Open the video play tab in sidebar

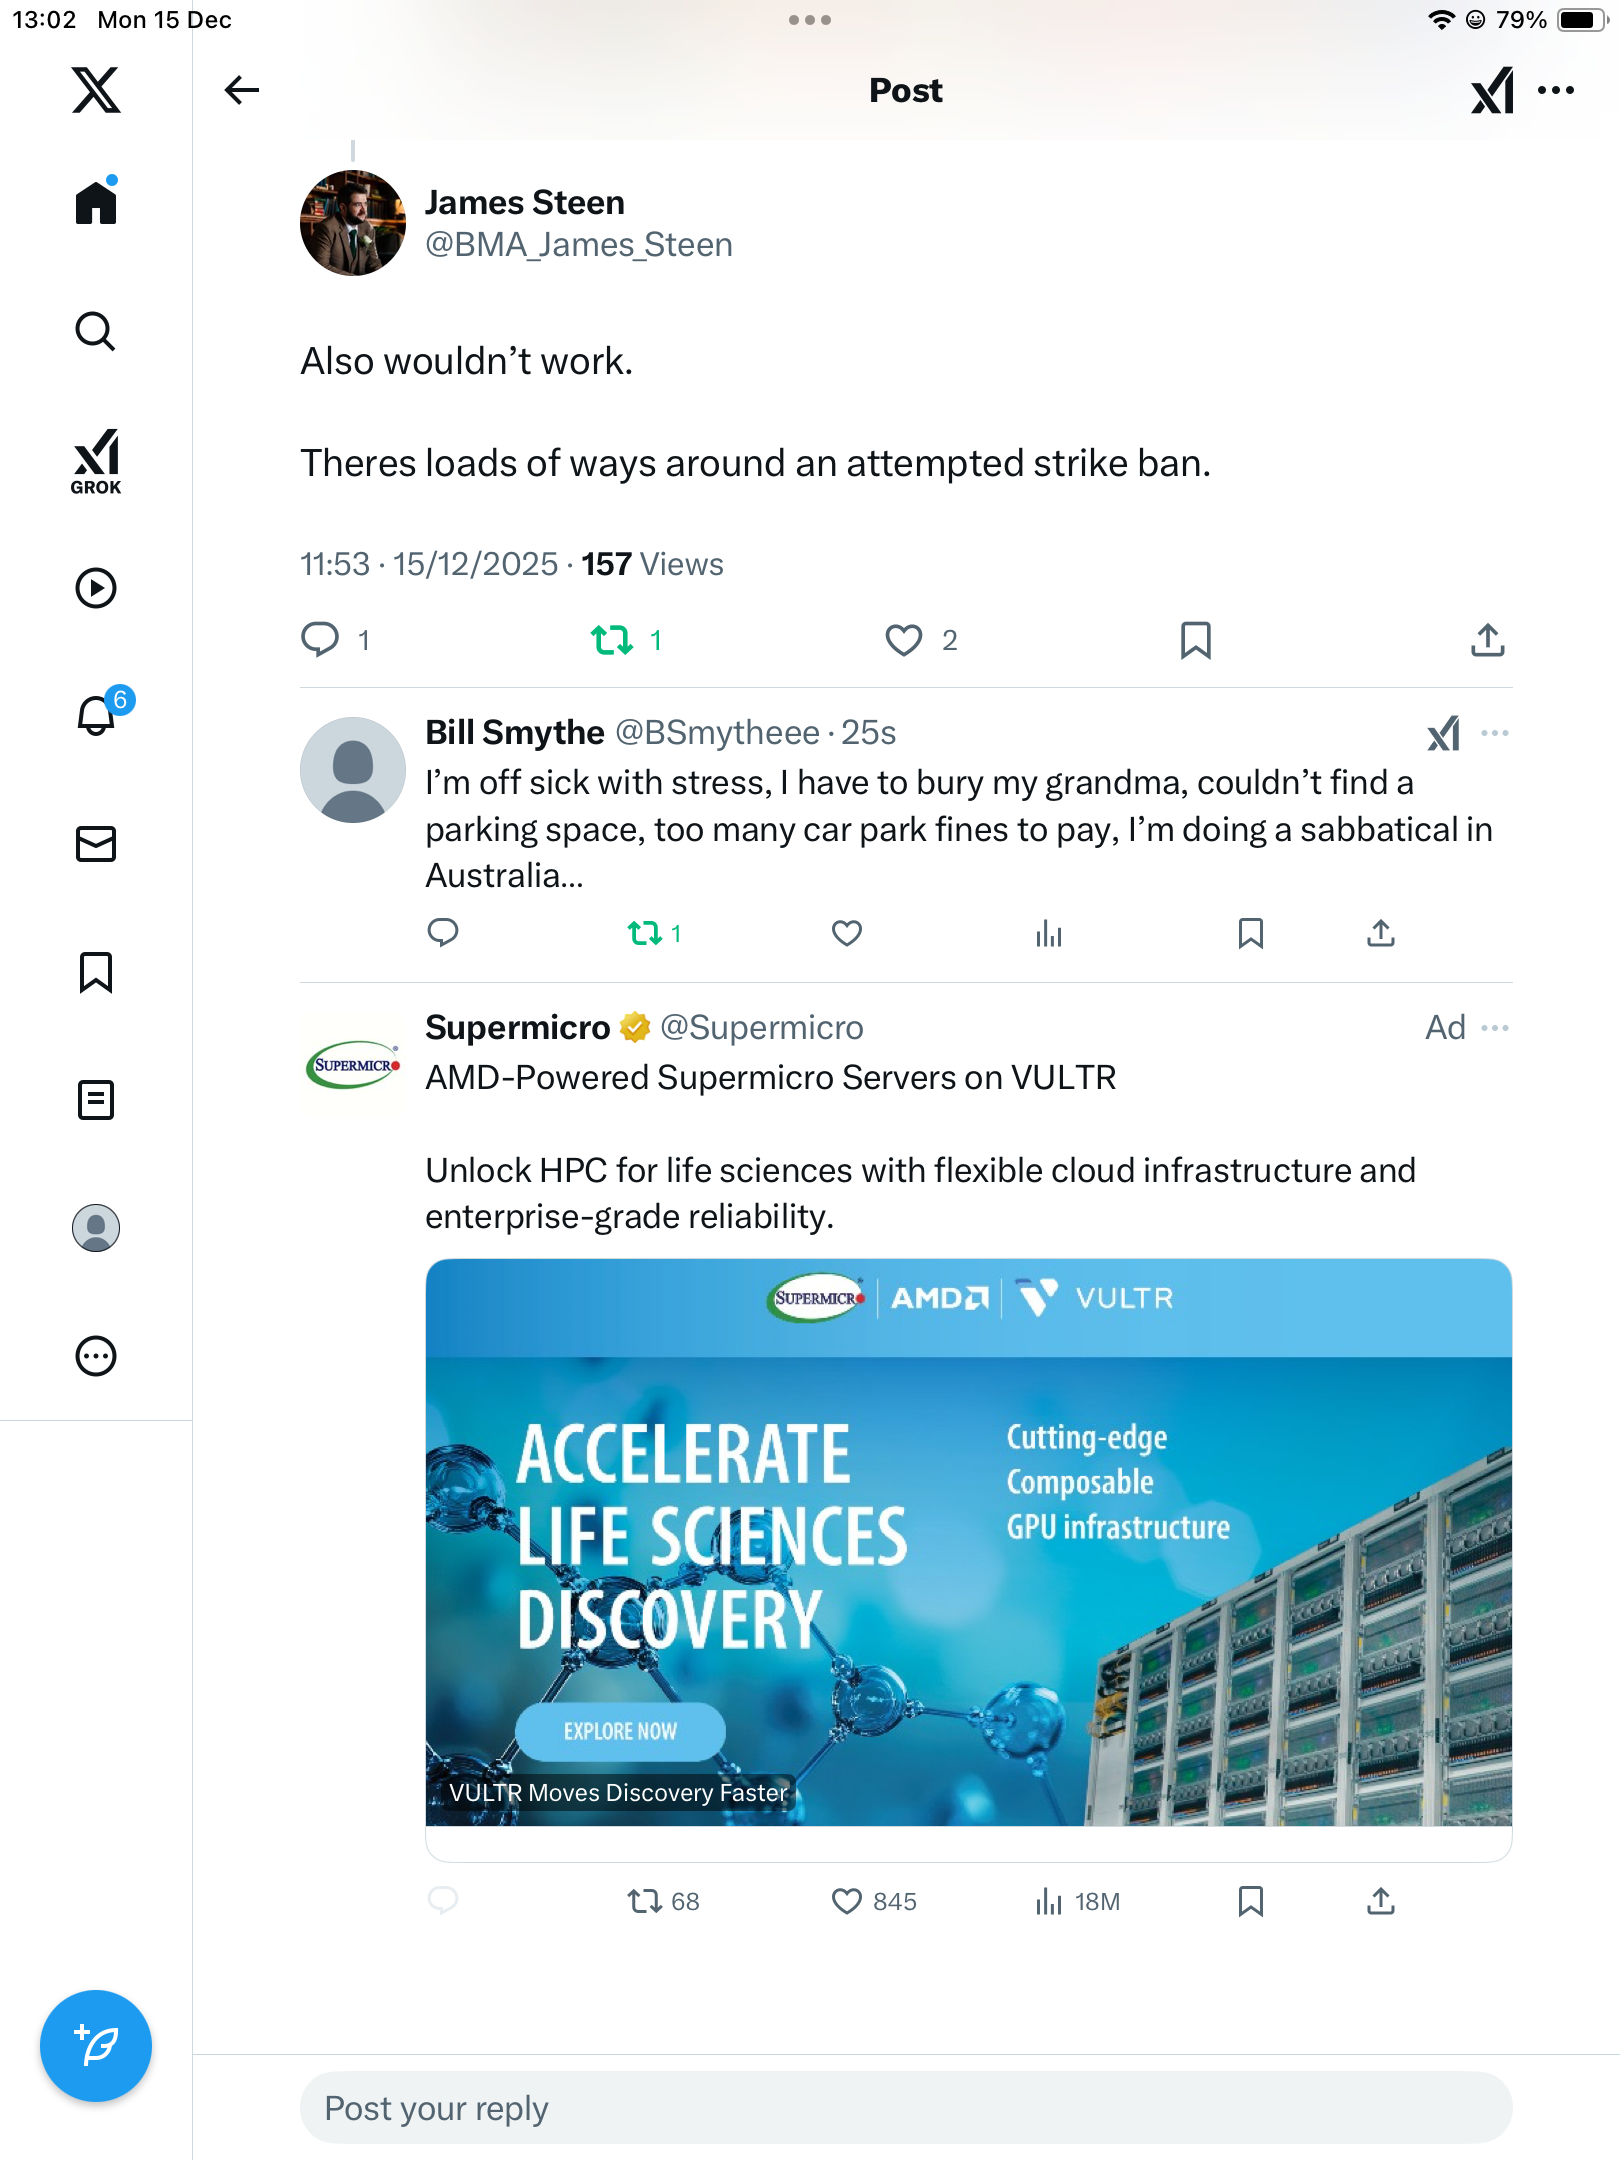click(96, 588)
